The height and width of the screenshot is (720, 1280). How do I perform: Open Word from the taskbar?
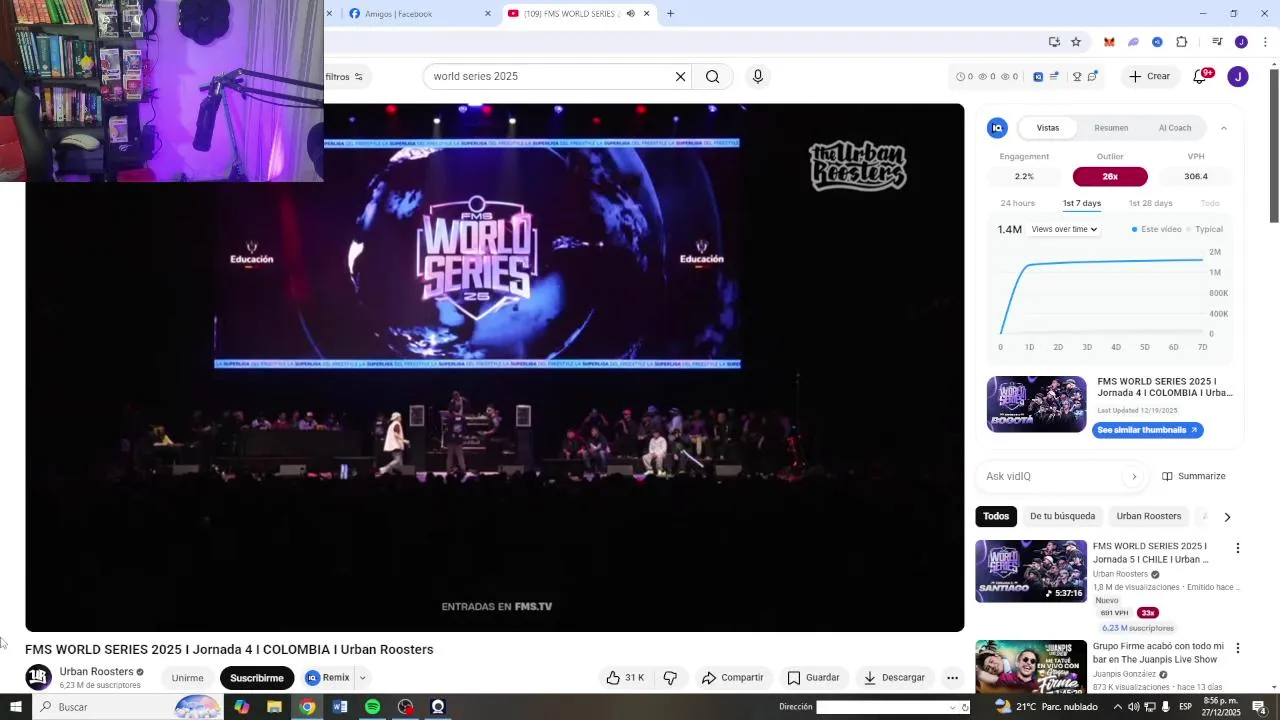[340, 707]
